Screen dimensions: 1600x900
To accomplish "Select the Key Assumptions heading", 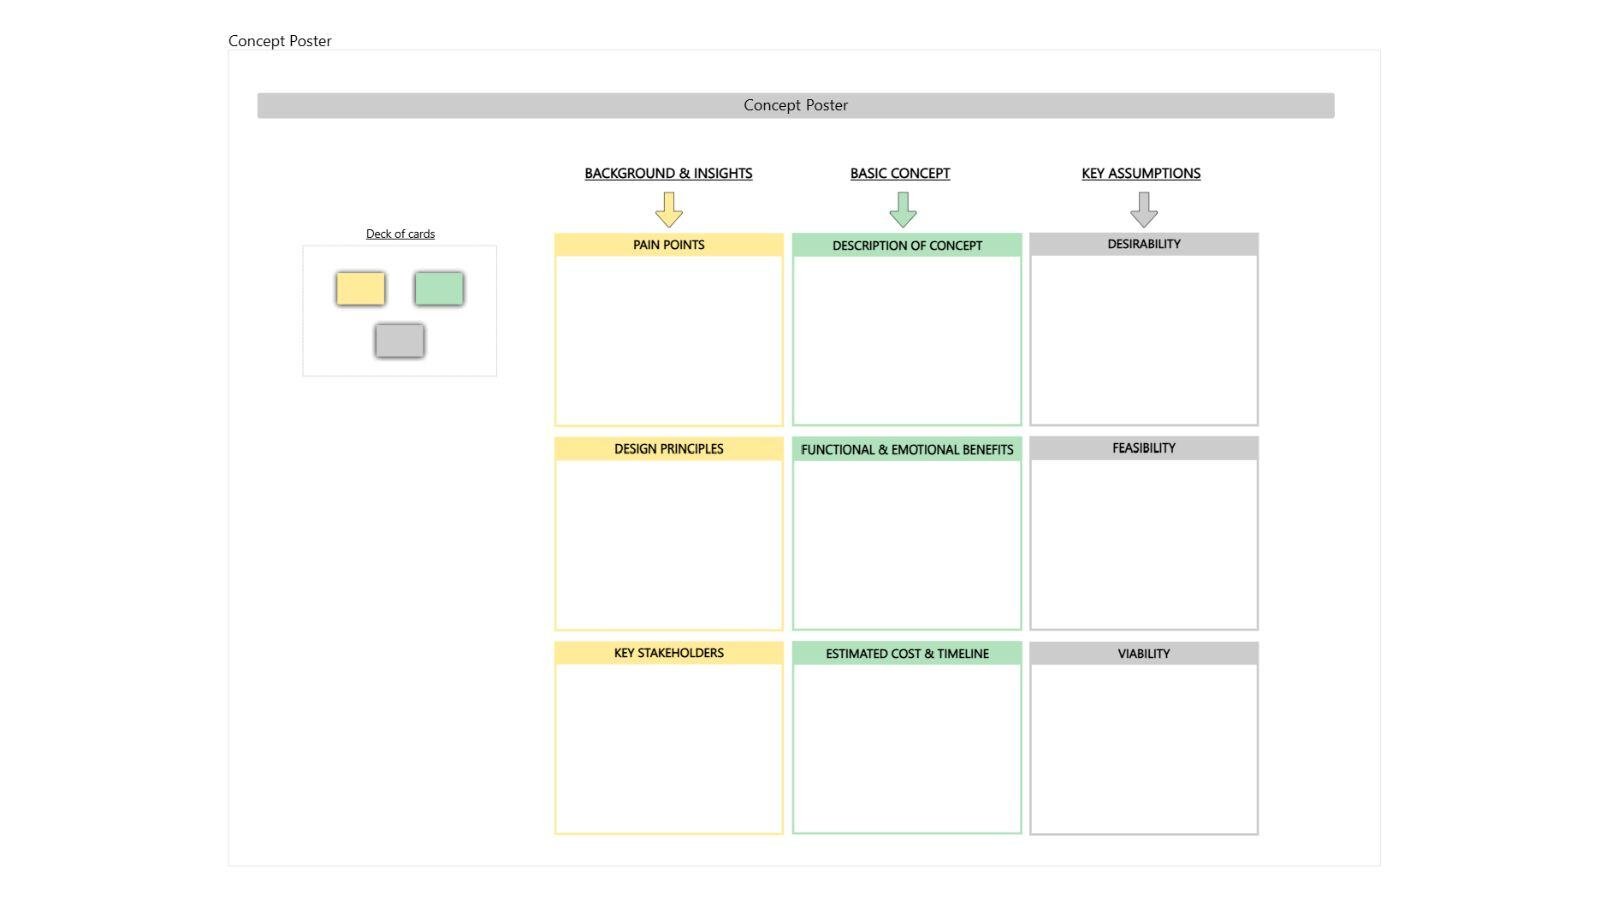I will [1141, 173].
